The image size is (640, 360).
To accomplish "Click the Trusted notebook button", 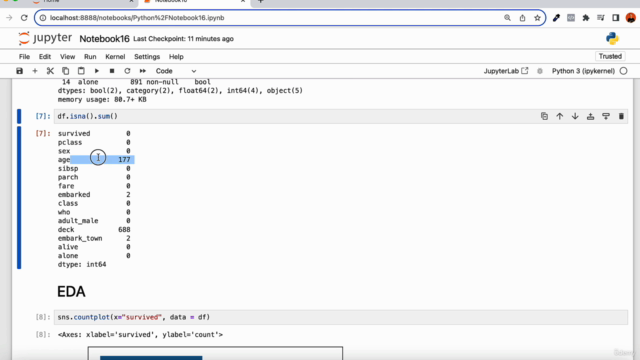I will 610,56.
